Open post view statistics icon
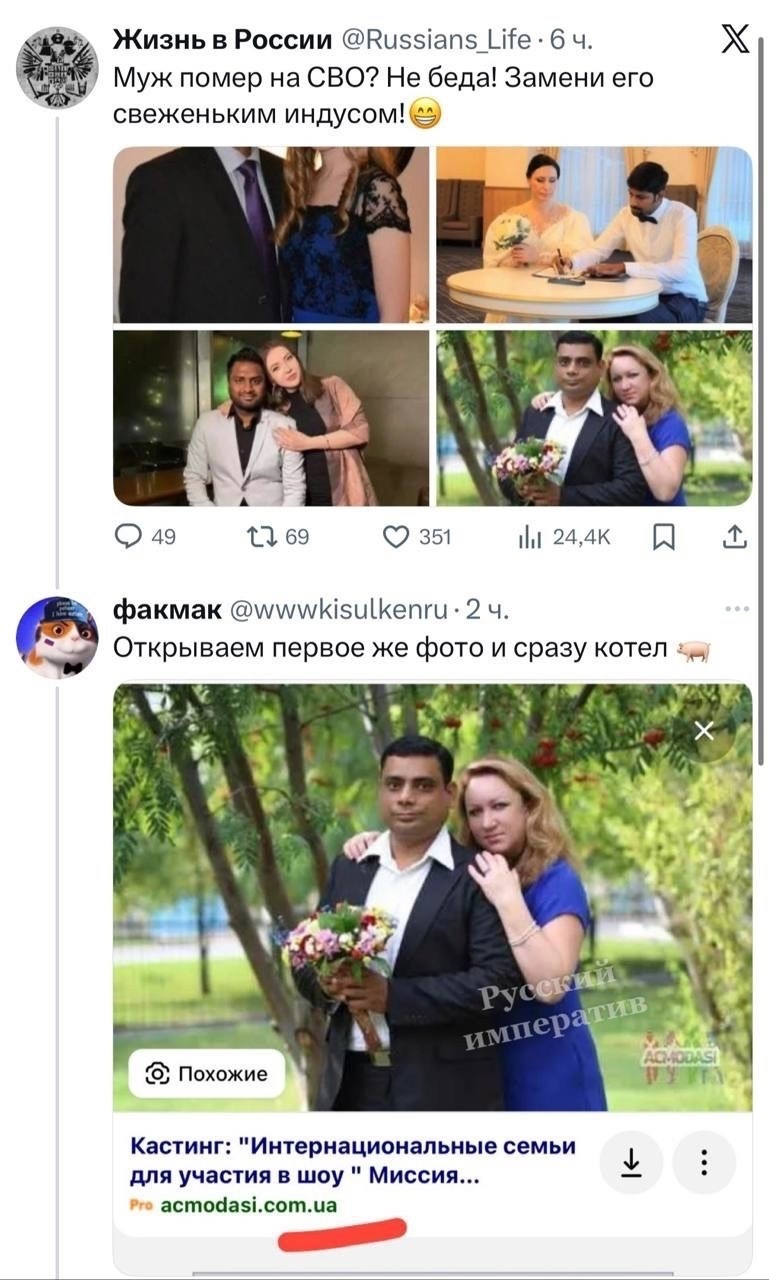 (x=530, y=537)
